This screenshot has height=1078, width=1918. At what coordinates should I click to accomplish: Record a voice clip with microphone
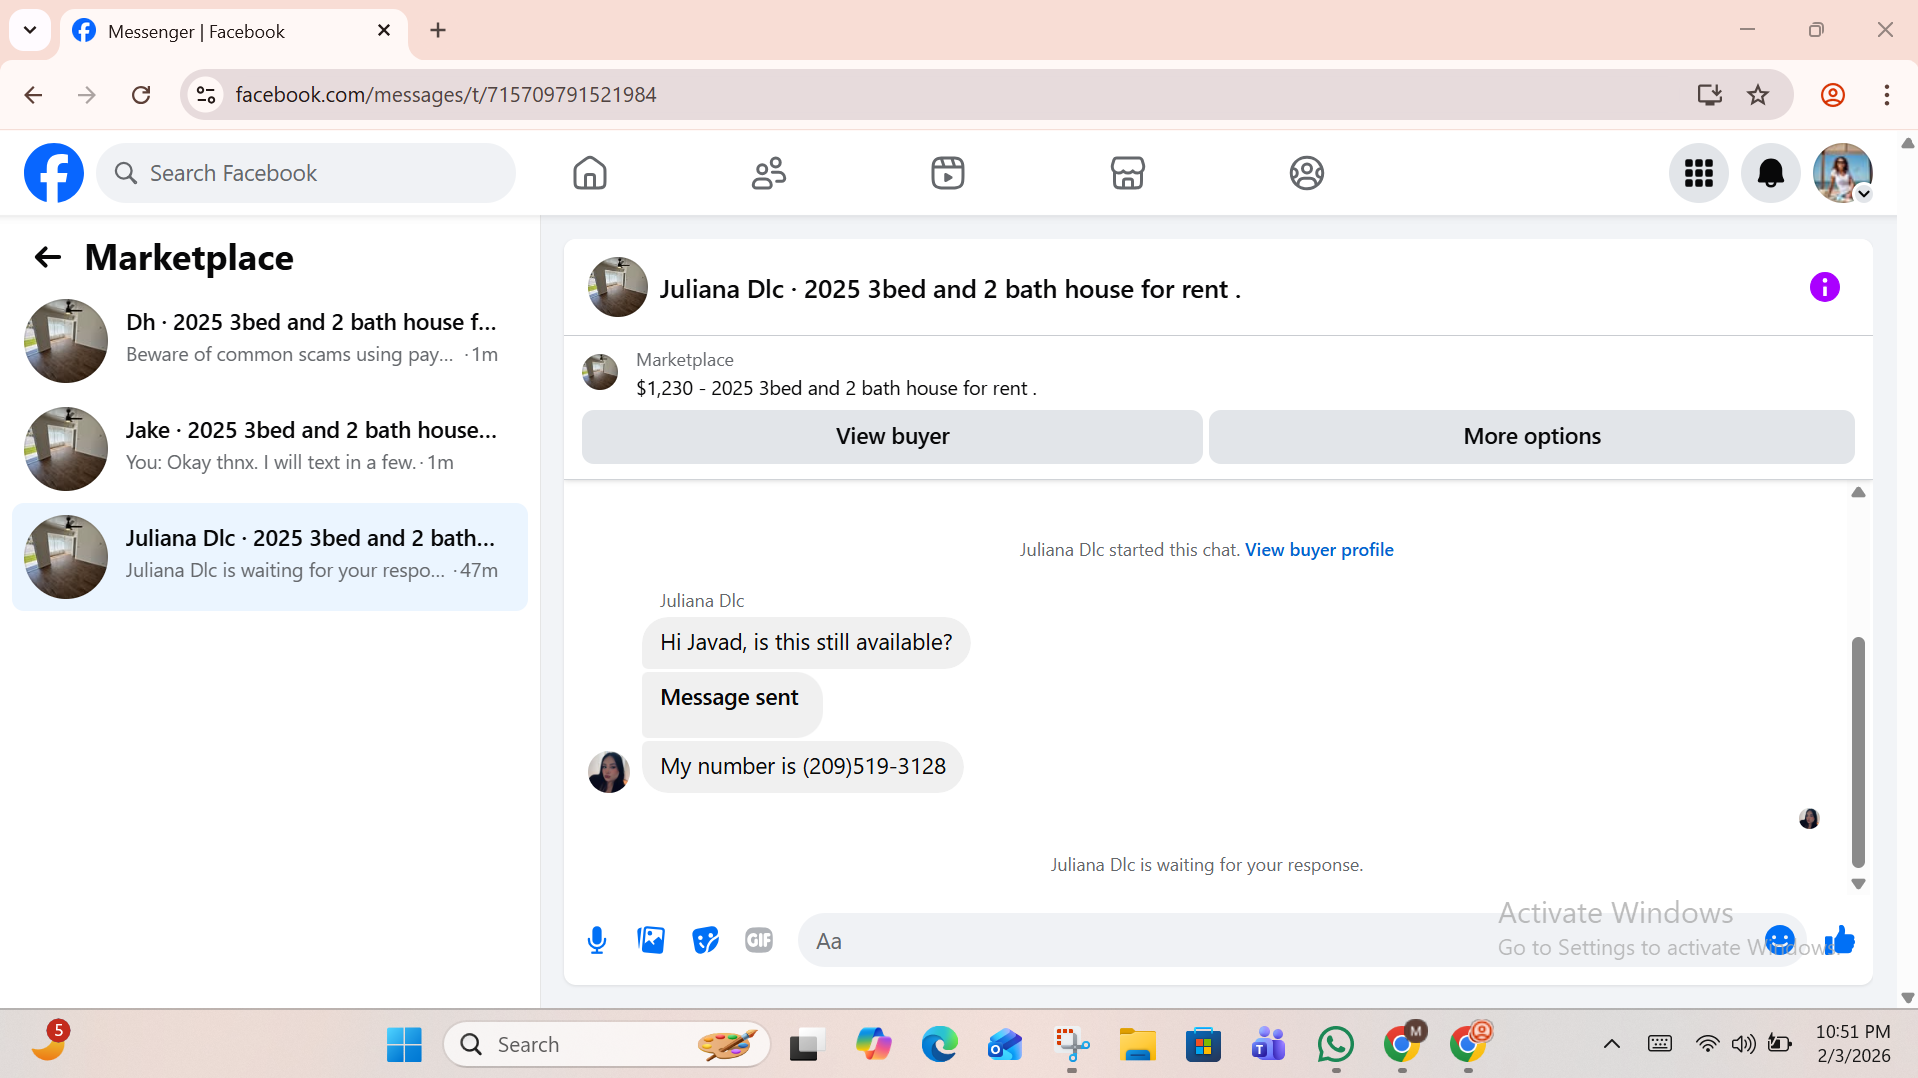(x=597, y=941)
